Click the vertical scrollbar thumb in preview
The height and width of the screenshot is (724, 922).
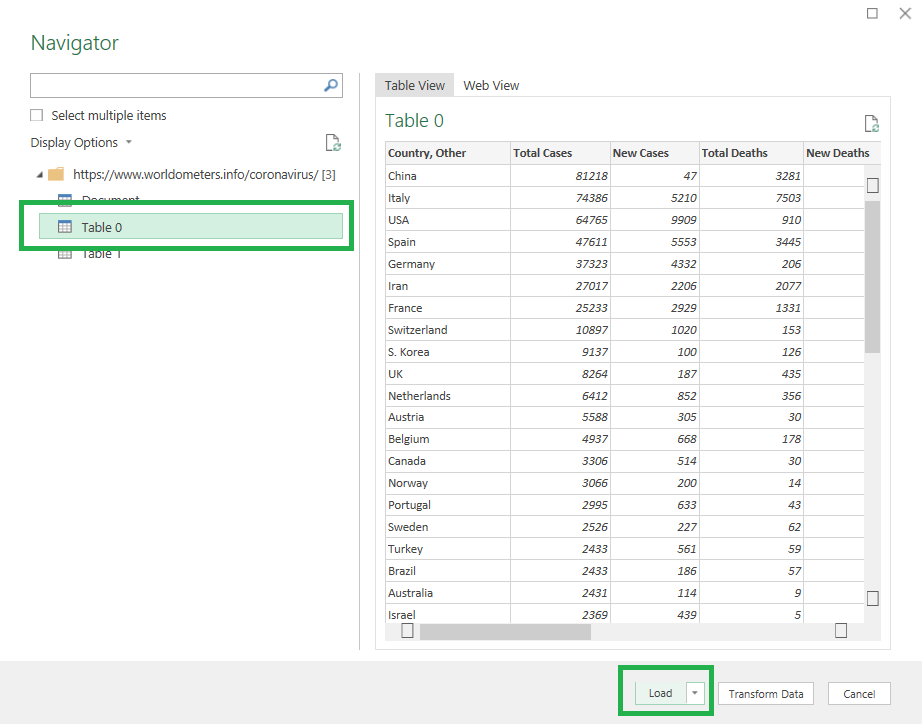pos(873,276)
